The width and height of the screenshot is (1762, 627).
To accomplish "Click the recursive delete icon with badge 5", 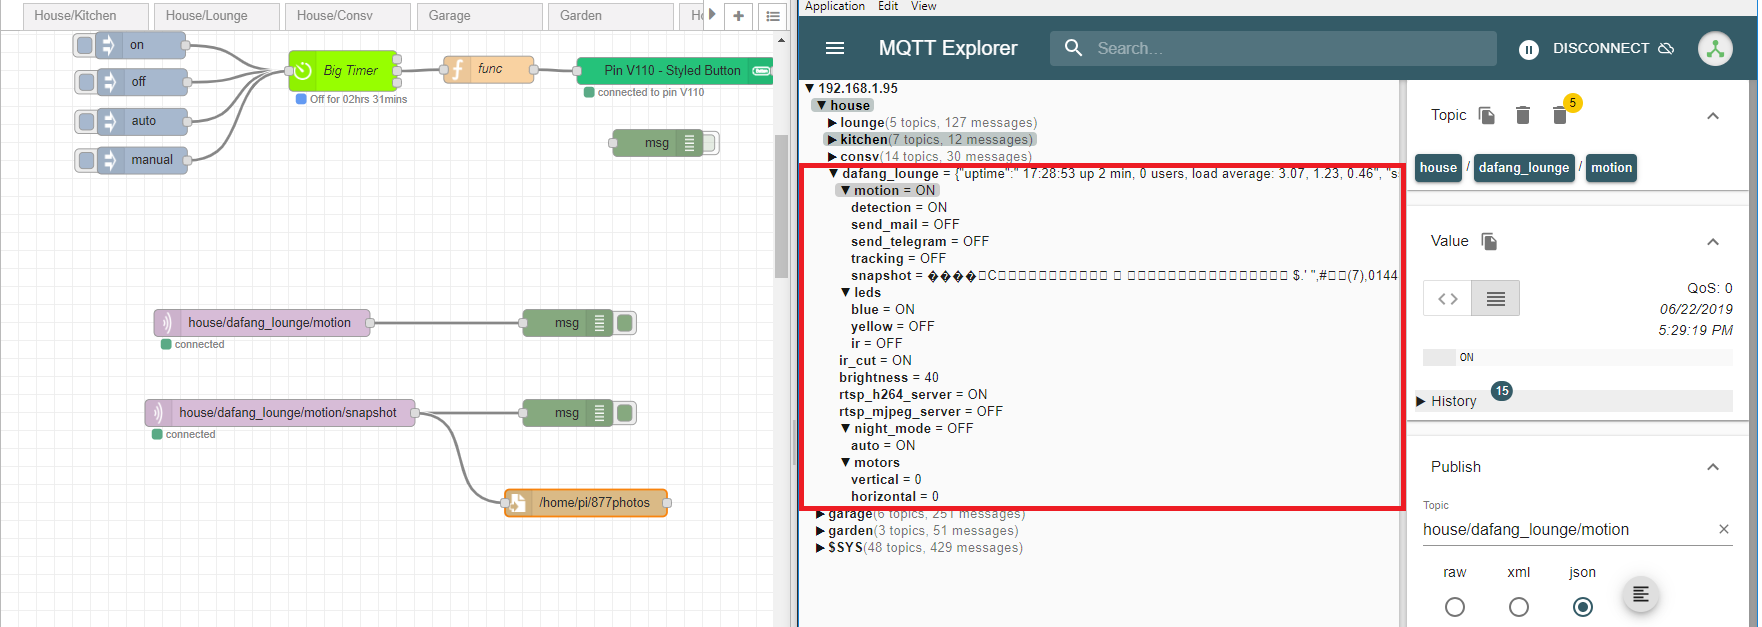I will tap(1560, 116).
